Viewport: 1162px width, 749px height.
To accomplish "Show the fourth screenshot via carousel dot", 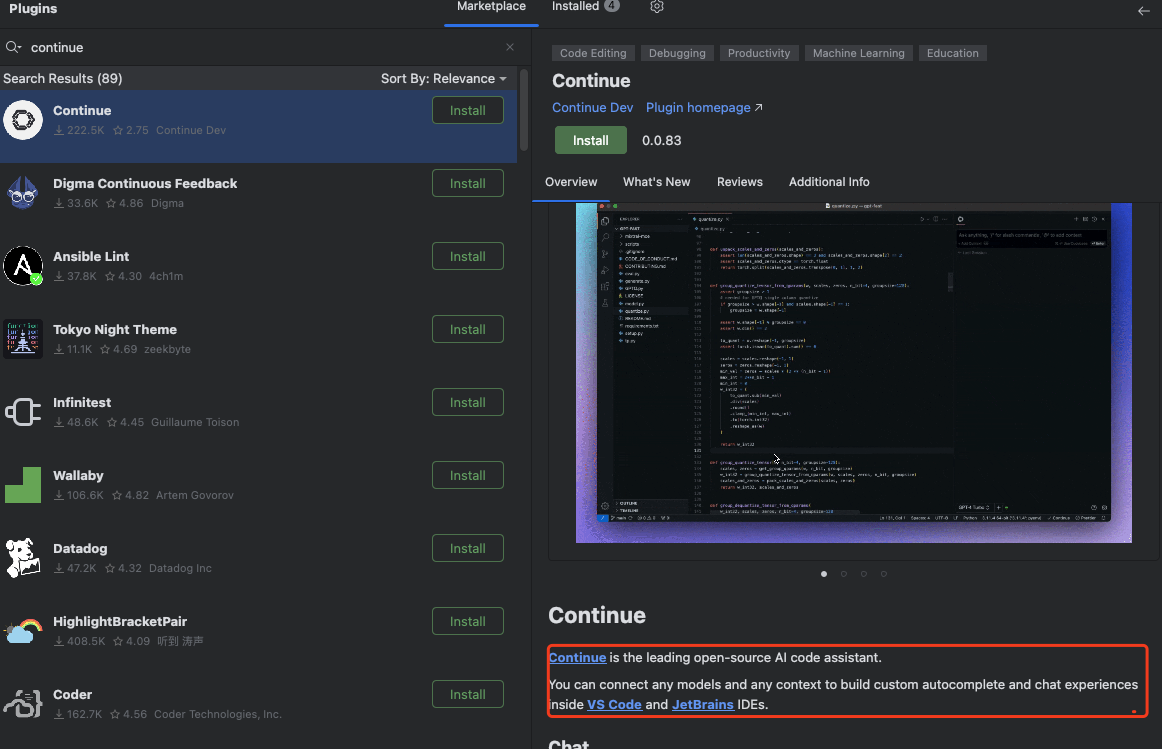I will (883, 574).
